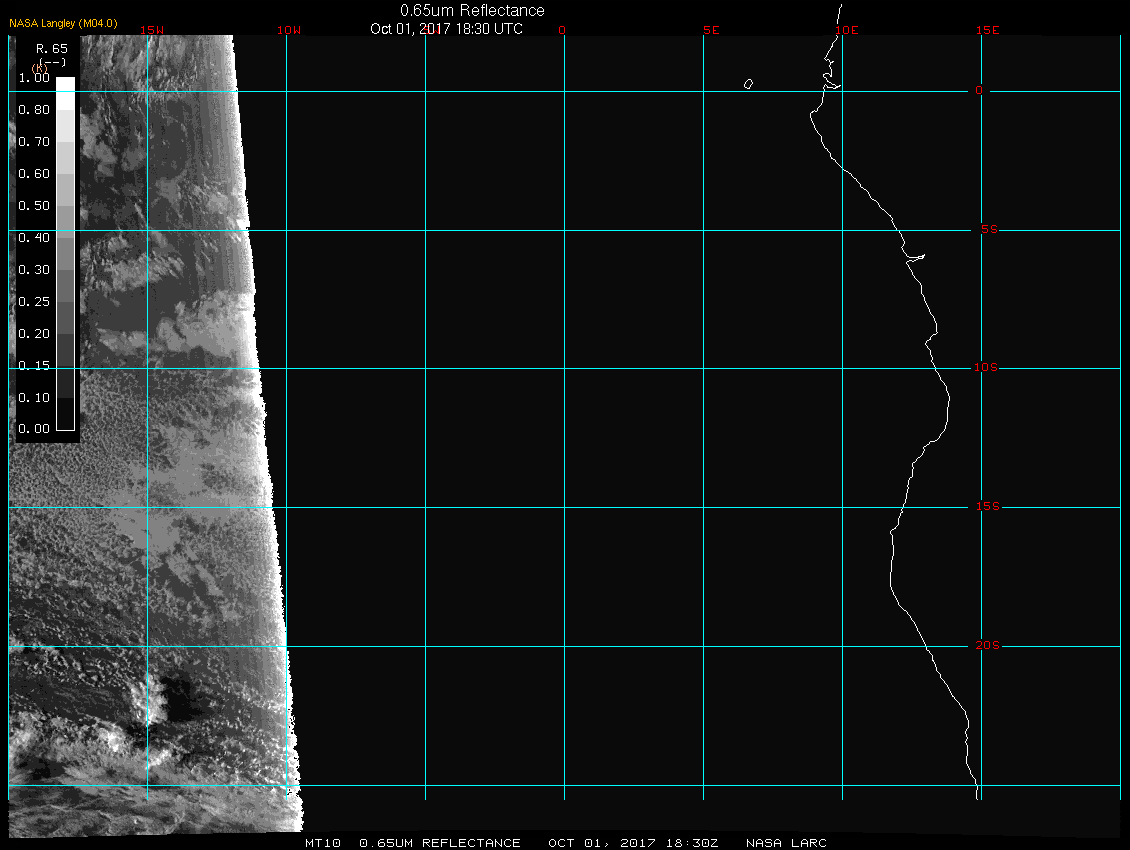This screenshot has height=850, width=1130.
Task: Click the 10S latitude label
Action: (985, 368)
